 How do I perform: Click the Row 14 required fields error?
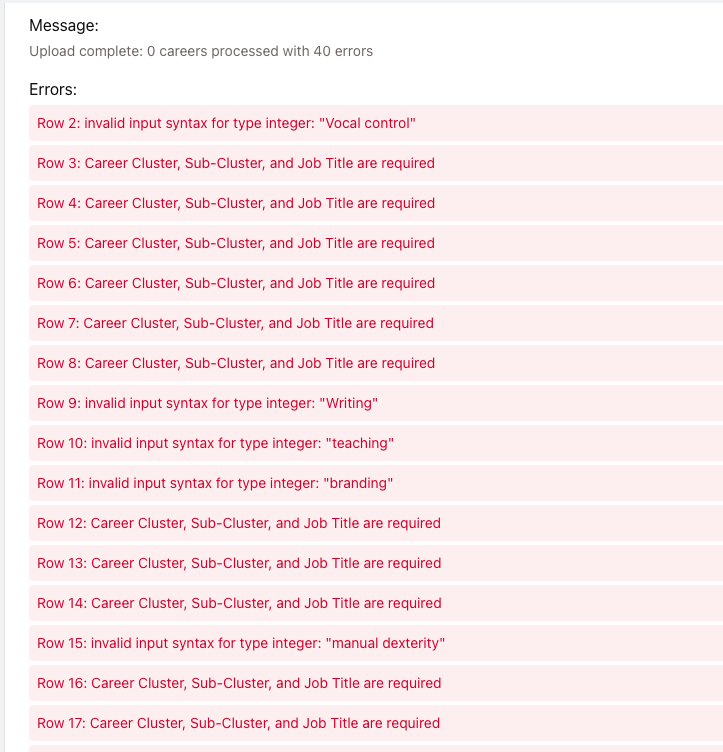click(239, 603)
